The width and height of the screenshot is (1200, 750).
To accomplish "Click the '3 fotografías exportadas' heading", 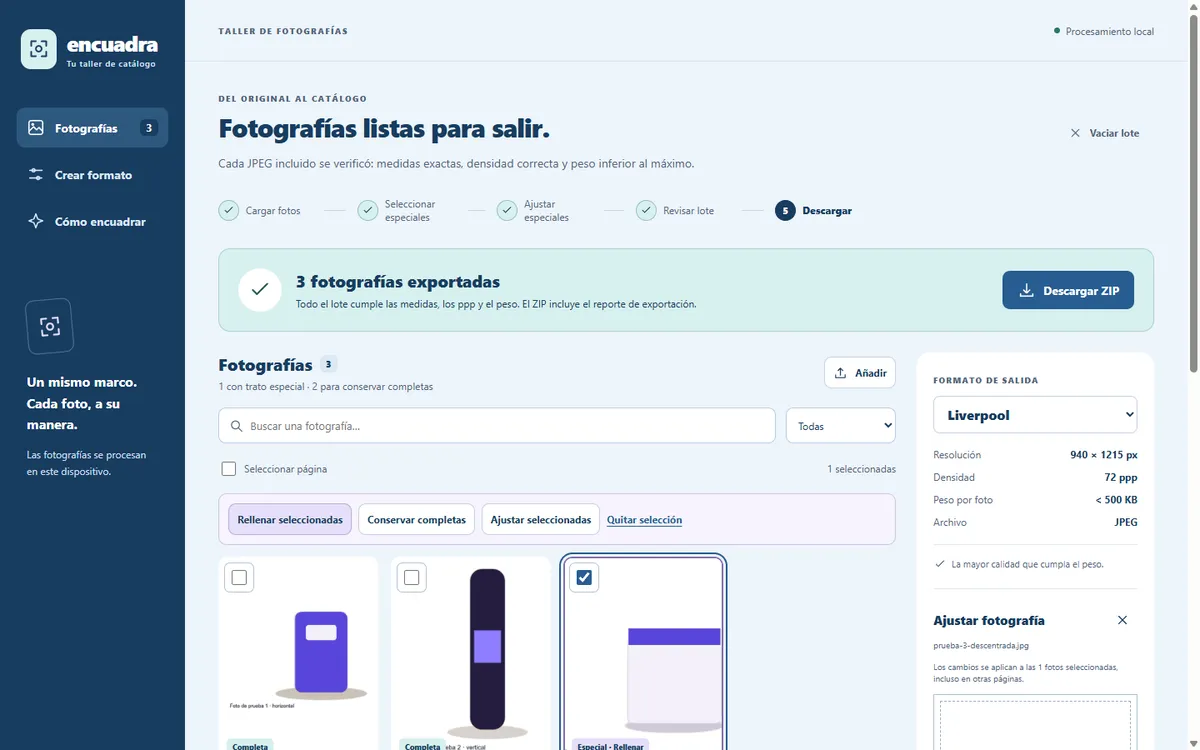I will 398,282.
